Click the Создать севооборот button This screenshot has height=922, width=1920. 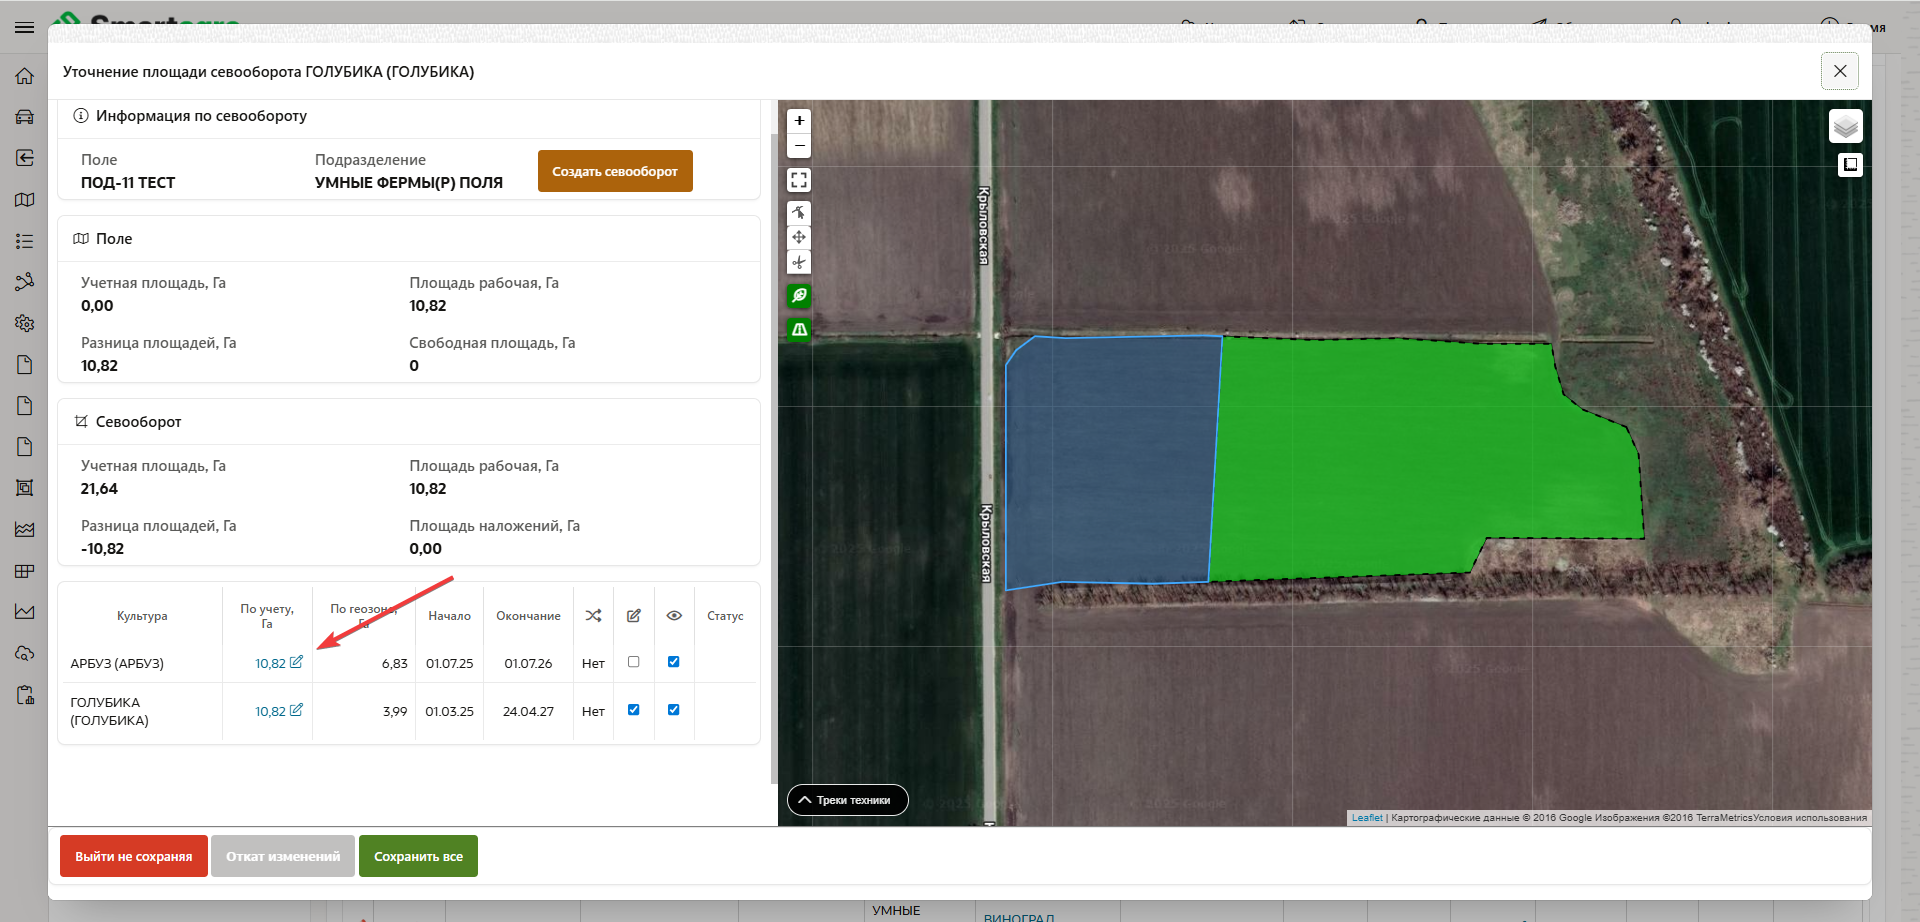pos(615,171)
